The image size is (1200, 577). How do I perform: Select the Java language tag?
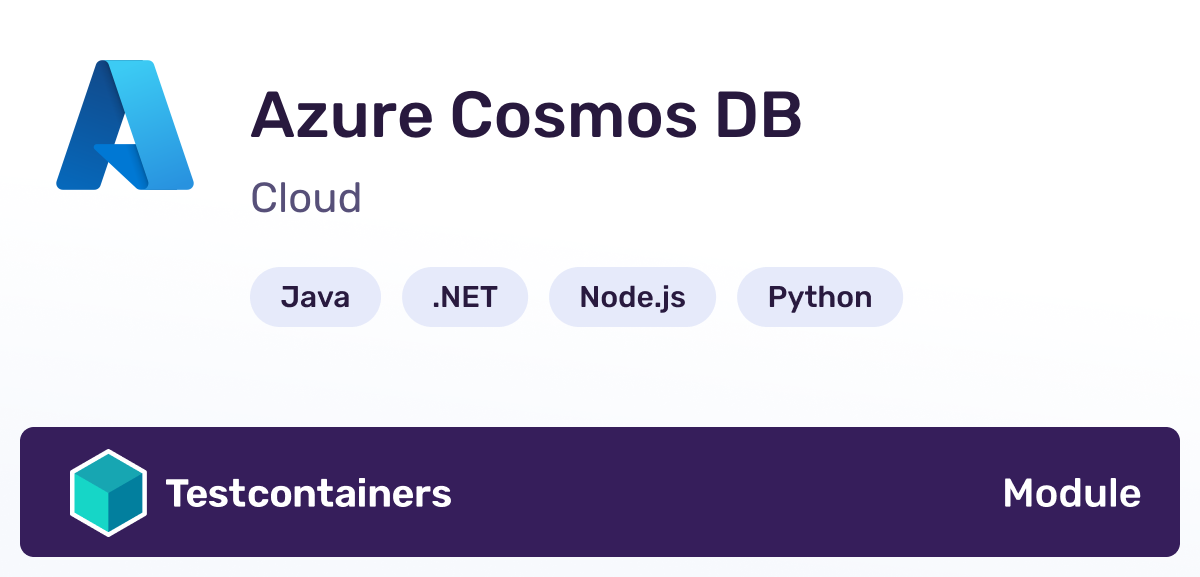point(315,297)
